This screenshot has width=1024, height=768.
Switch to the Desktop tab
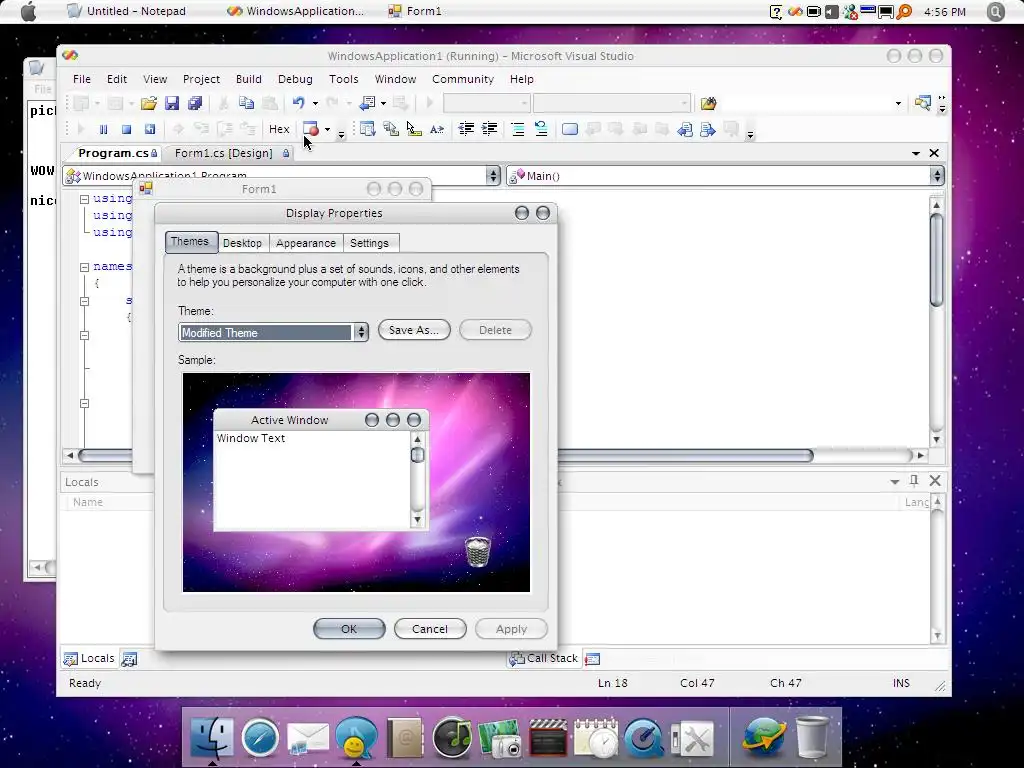pyautogui.click(x=242, y=243)
